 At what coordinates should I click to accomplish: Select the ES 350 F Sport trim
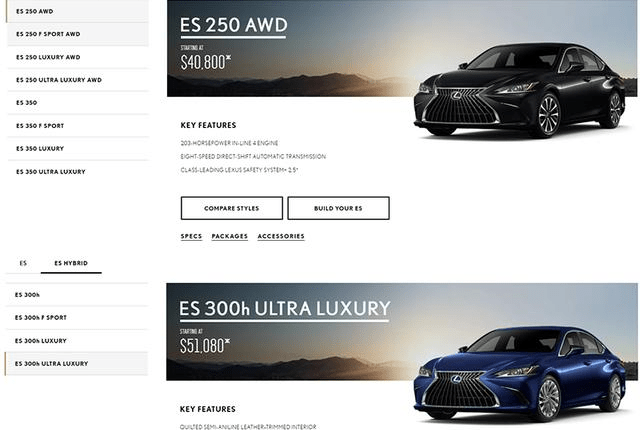(78, 126)
